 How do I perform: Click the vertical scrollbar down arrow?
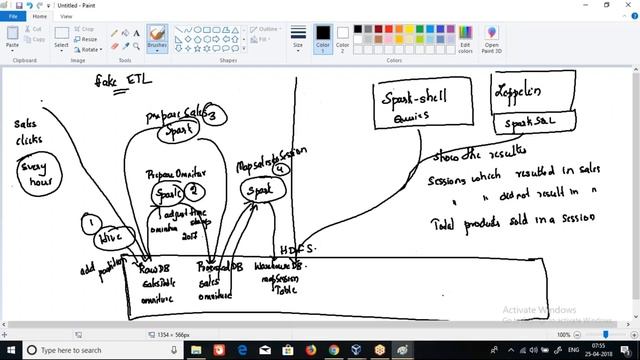click(x=636, y=316)
